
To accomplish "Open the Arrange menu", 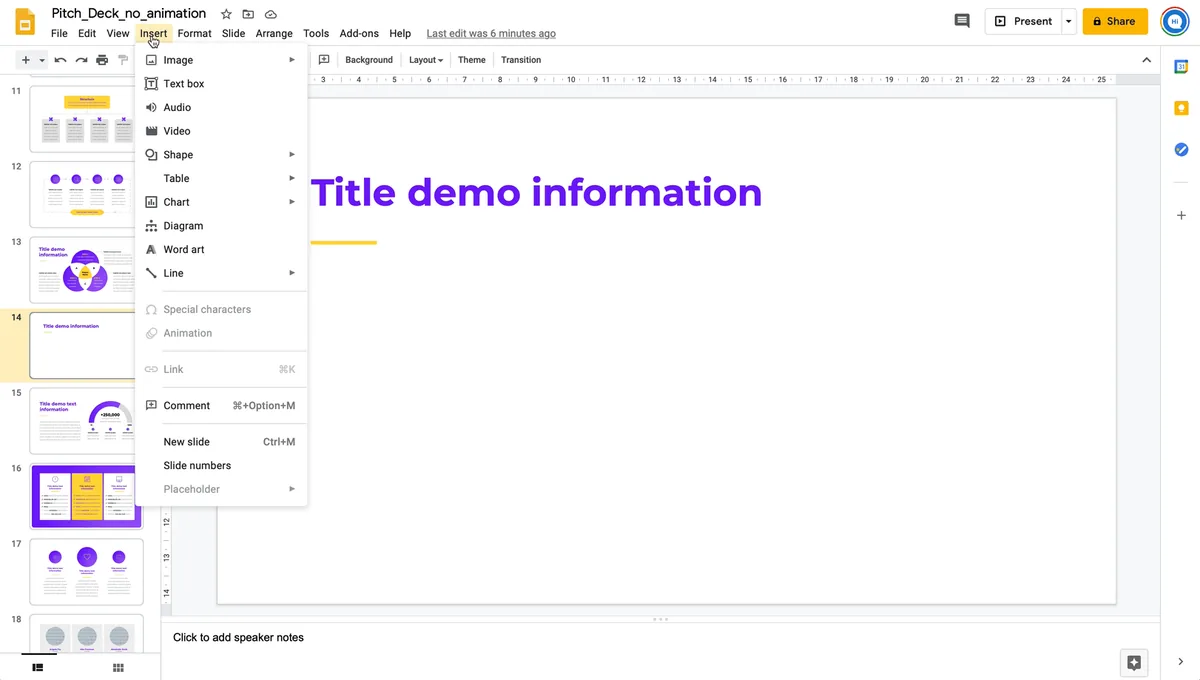I will click(x=274, y=33).
